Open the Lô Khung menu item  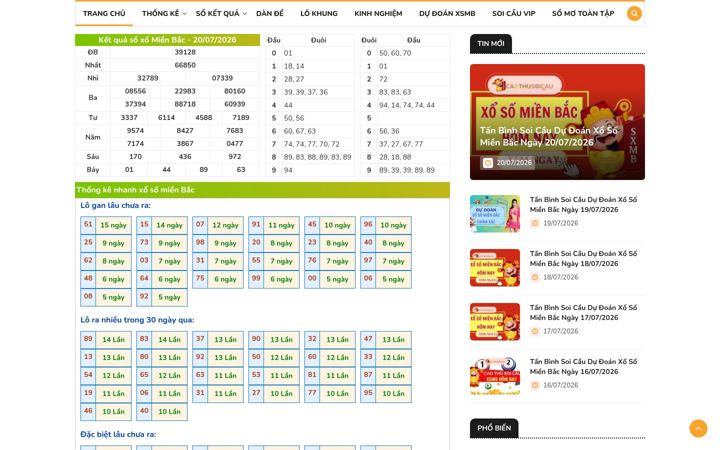click(x=319, y=13)
